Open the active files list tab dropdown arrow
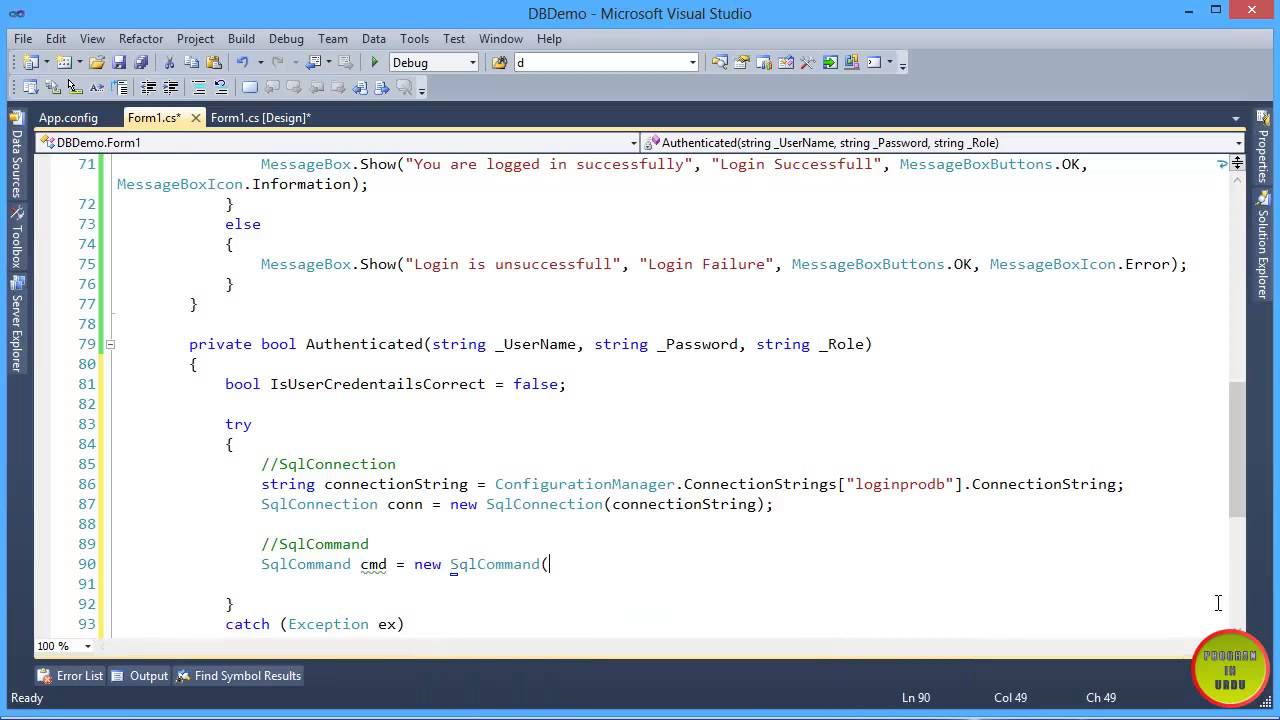Viewport: 1280px width, 720px height. pyautogui.click(x=1236, y=118)
